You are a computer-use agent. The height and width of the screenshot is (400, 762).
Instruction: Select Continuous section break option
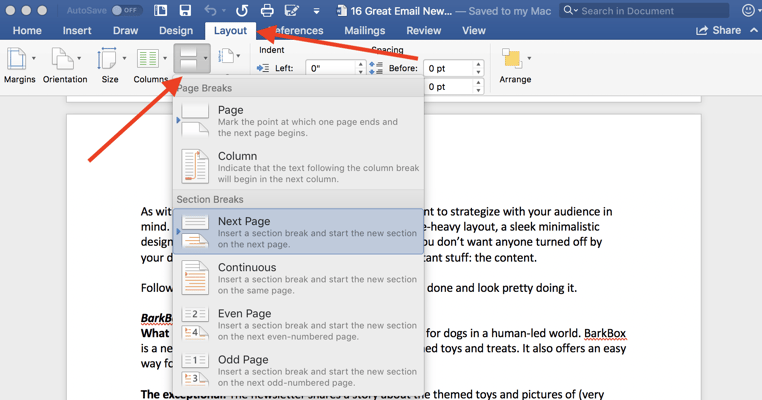[x=298, y=278]
